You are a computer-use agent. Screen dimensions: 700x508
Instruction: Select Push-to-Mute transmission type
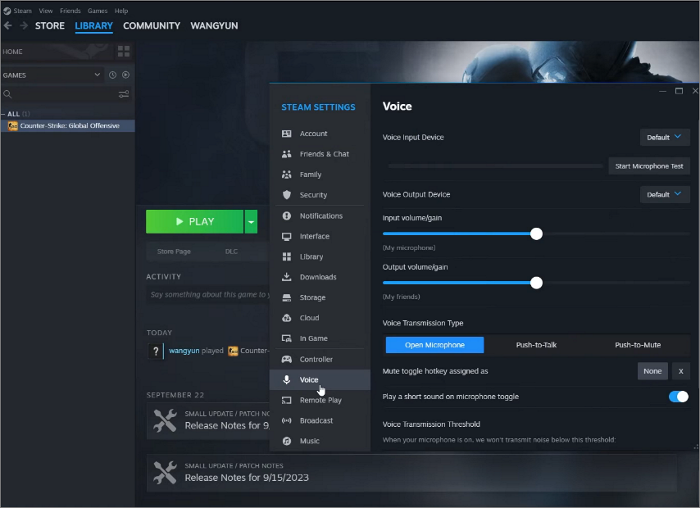click(x=638, y=345)
